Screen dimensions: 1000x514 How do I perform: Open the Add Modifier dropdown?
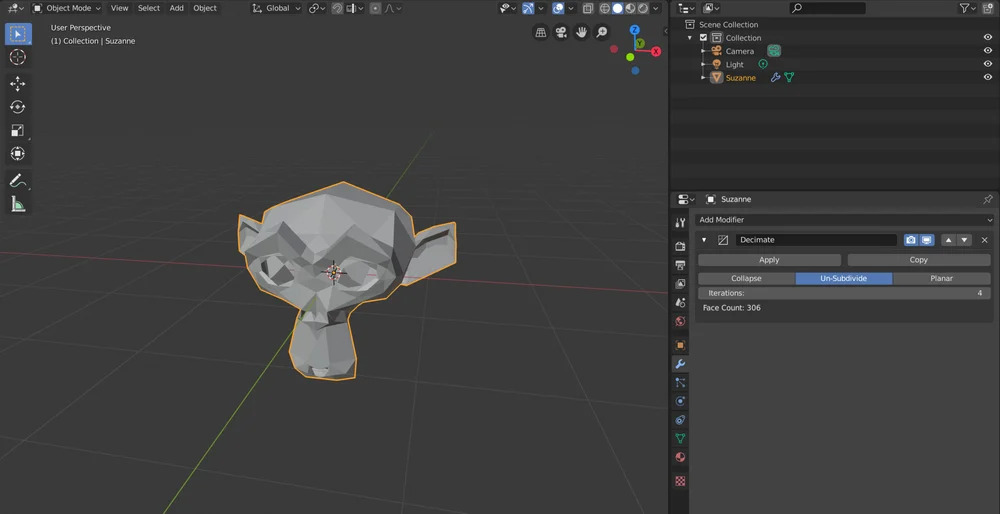click(x=844, y=220)
